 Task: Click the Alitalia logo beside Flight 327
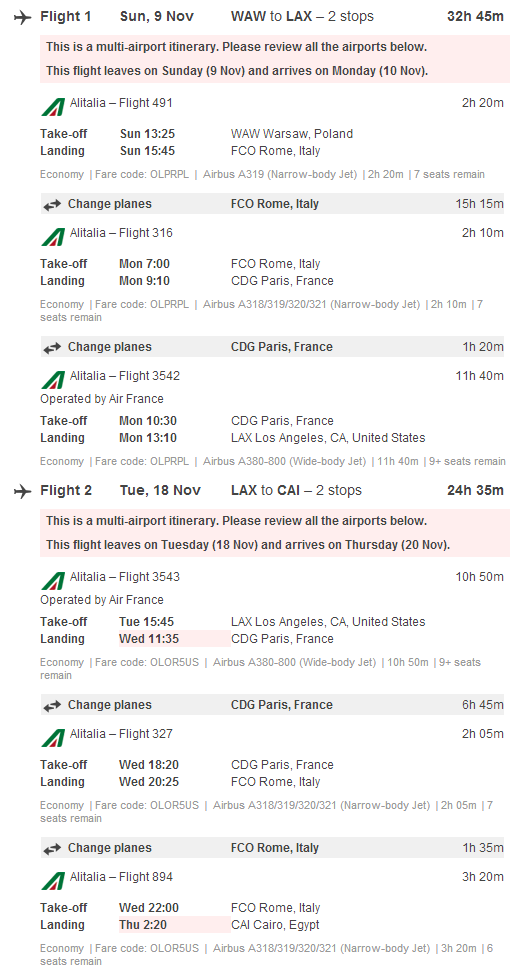[53, 737]
